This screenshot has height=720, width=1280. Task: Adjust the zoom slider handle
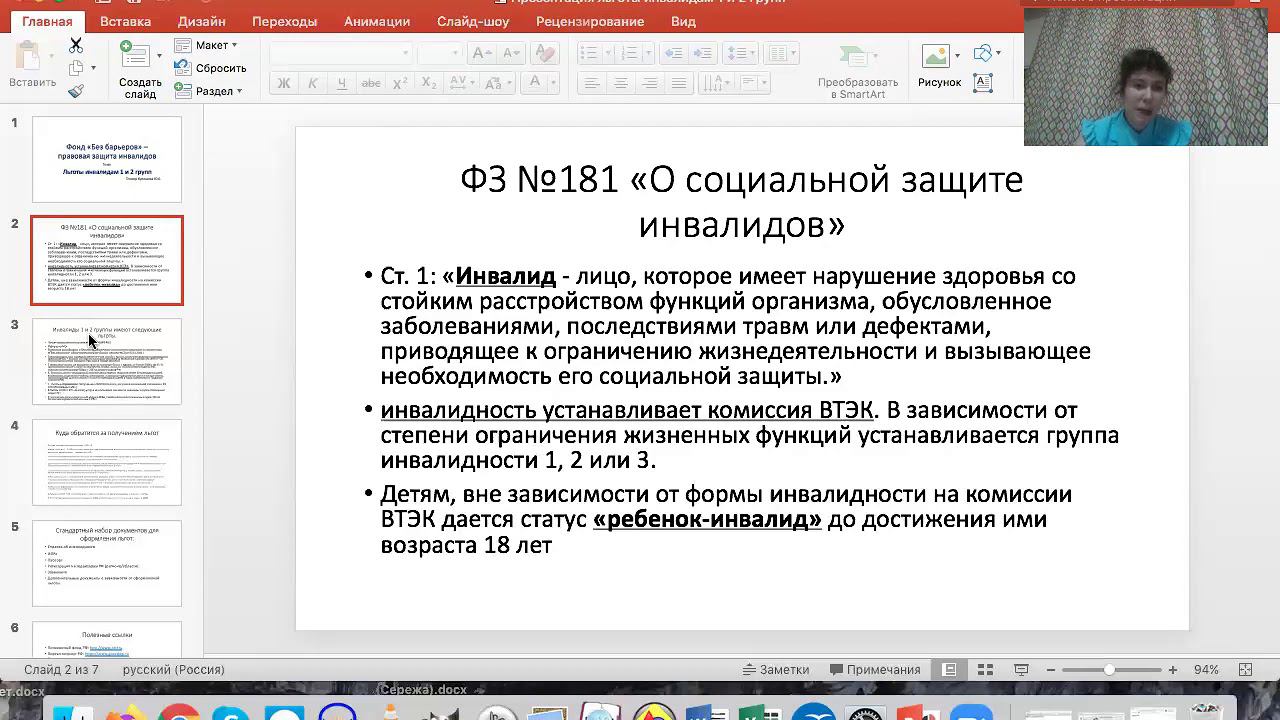coord(1109,670)
